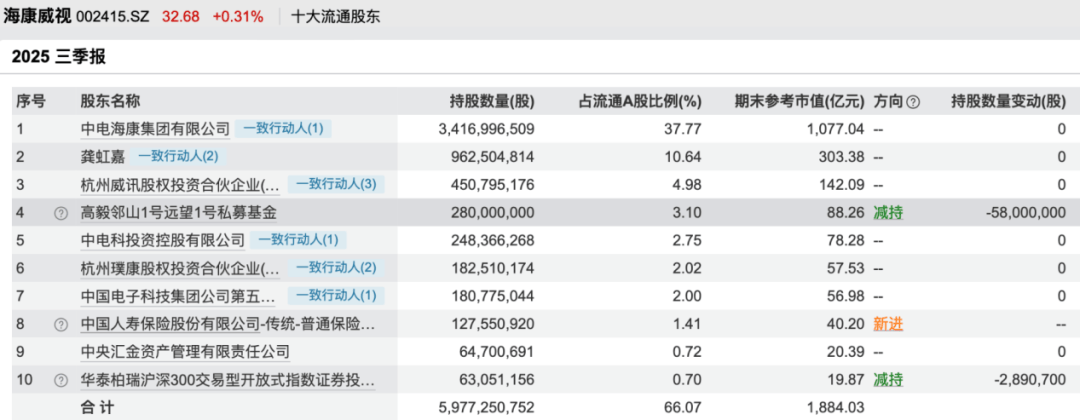The width and height of the screenshot is (1080, 420).
Task: Expand 一致行动人(3) tag for 杭州威讯股权投资
Action: point(336,185)
